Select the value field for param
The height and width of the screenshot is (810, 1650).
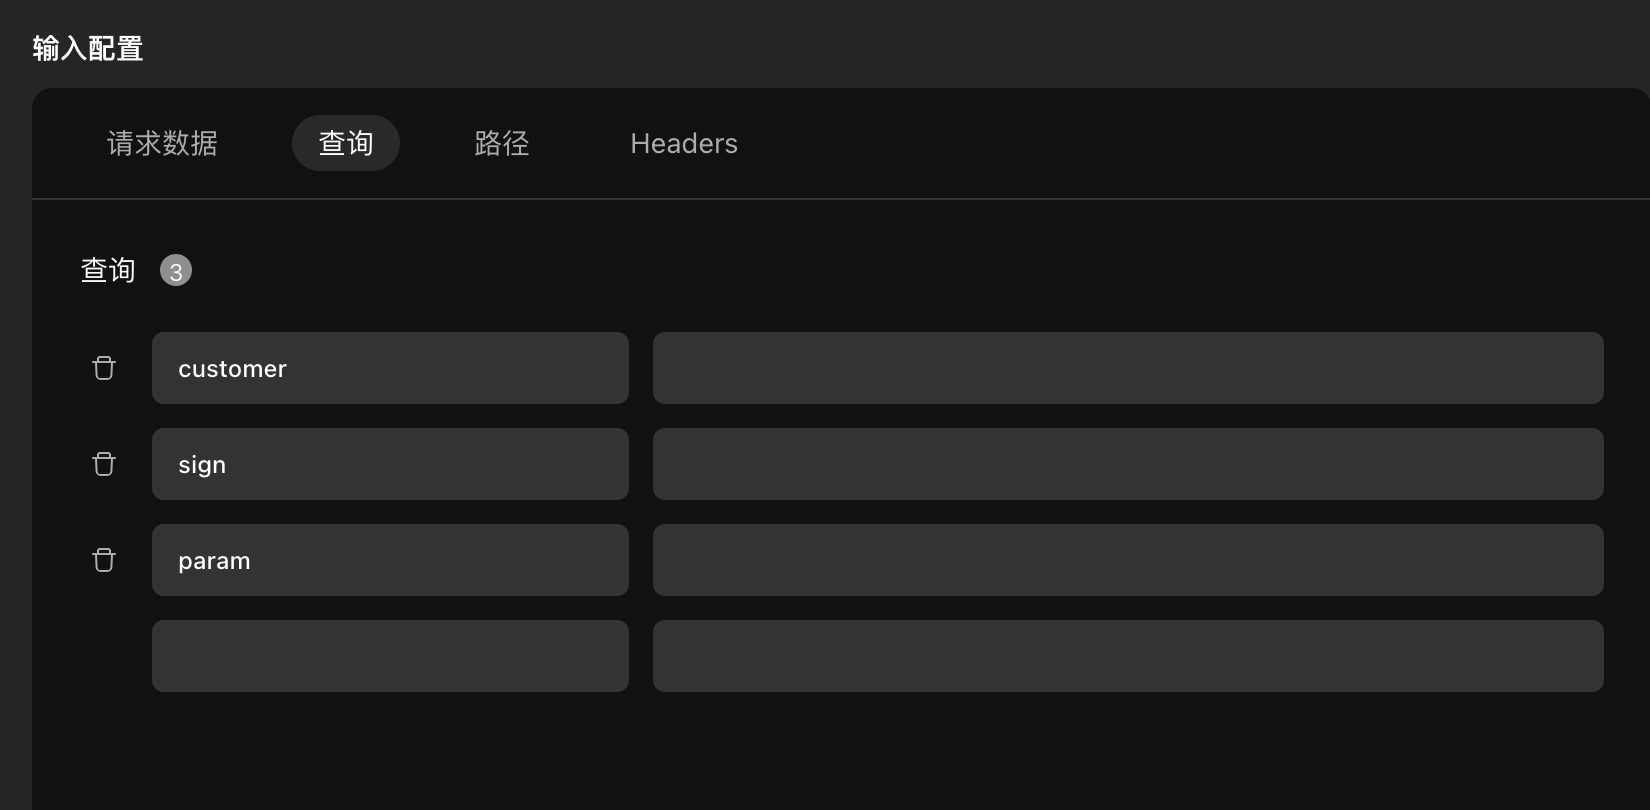(x=1128, y=560)
